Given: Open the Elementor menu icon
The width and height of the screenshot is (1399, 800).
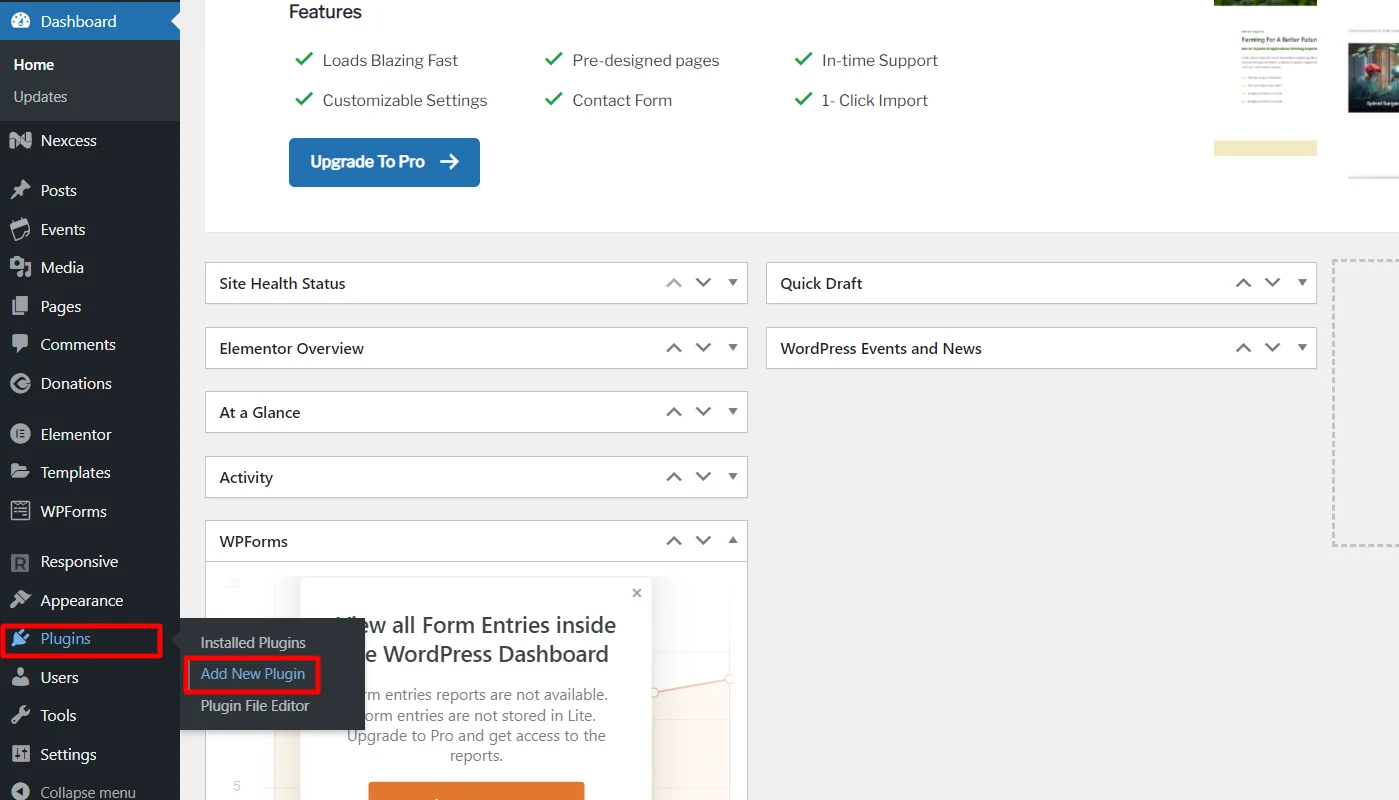Looking at the screenshot, I should (x=21, y=434).
